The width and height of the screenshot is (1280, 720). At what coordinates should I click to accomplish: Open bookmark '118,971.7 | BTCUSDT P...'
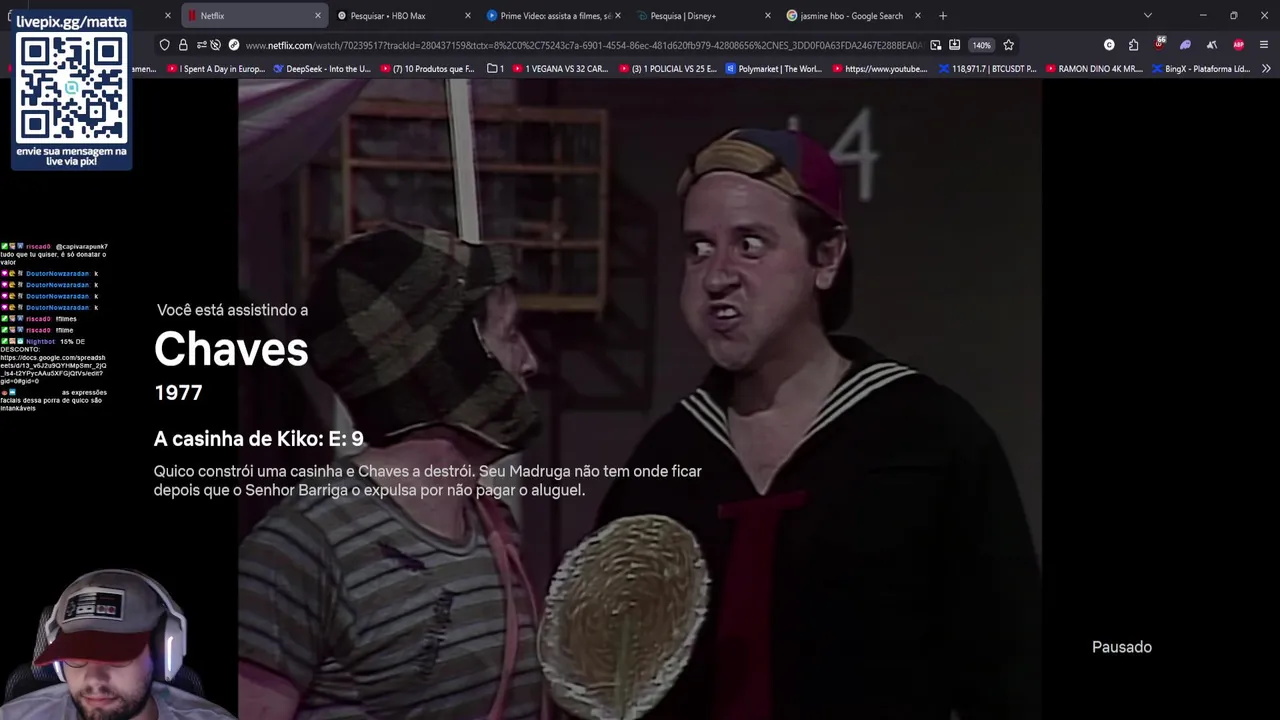point(987,69)
